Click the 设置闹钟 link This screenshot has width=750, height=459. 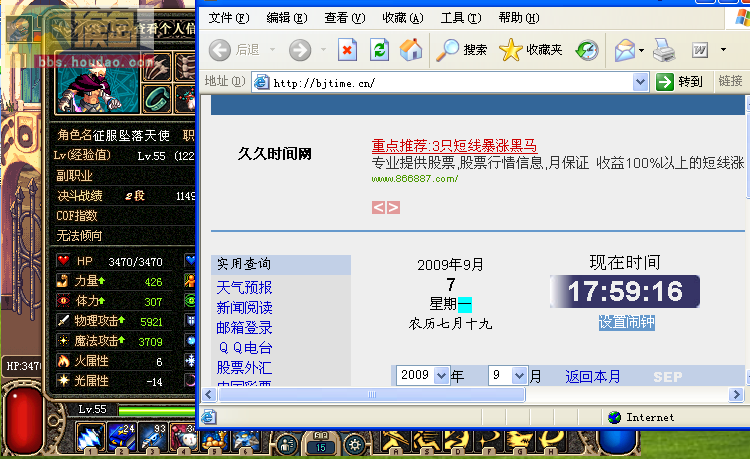click(627, 322)
